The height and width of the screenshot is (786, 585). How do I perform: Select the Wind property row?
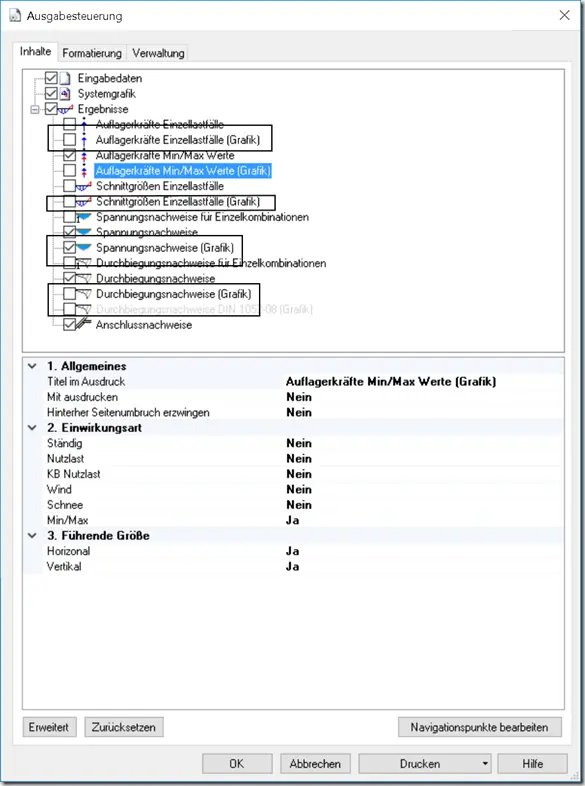coord(293,489)
